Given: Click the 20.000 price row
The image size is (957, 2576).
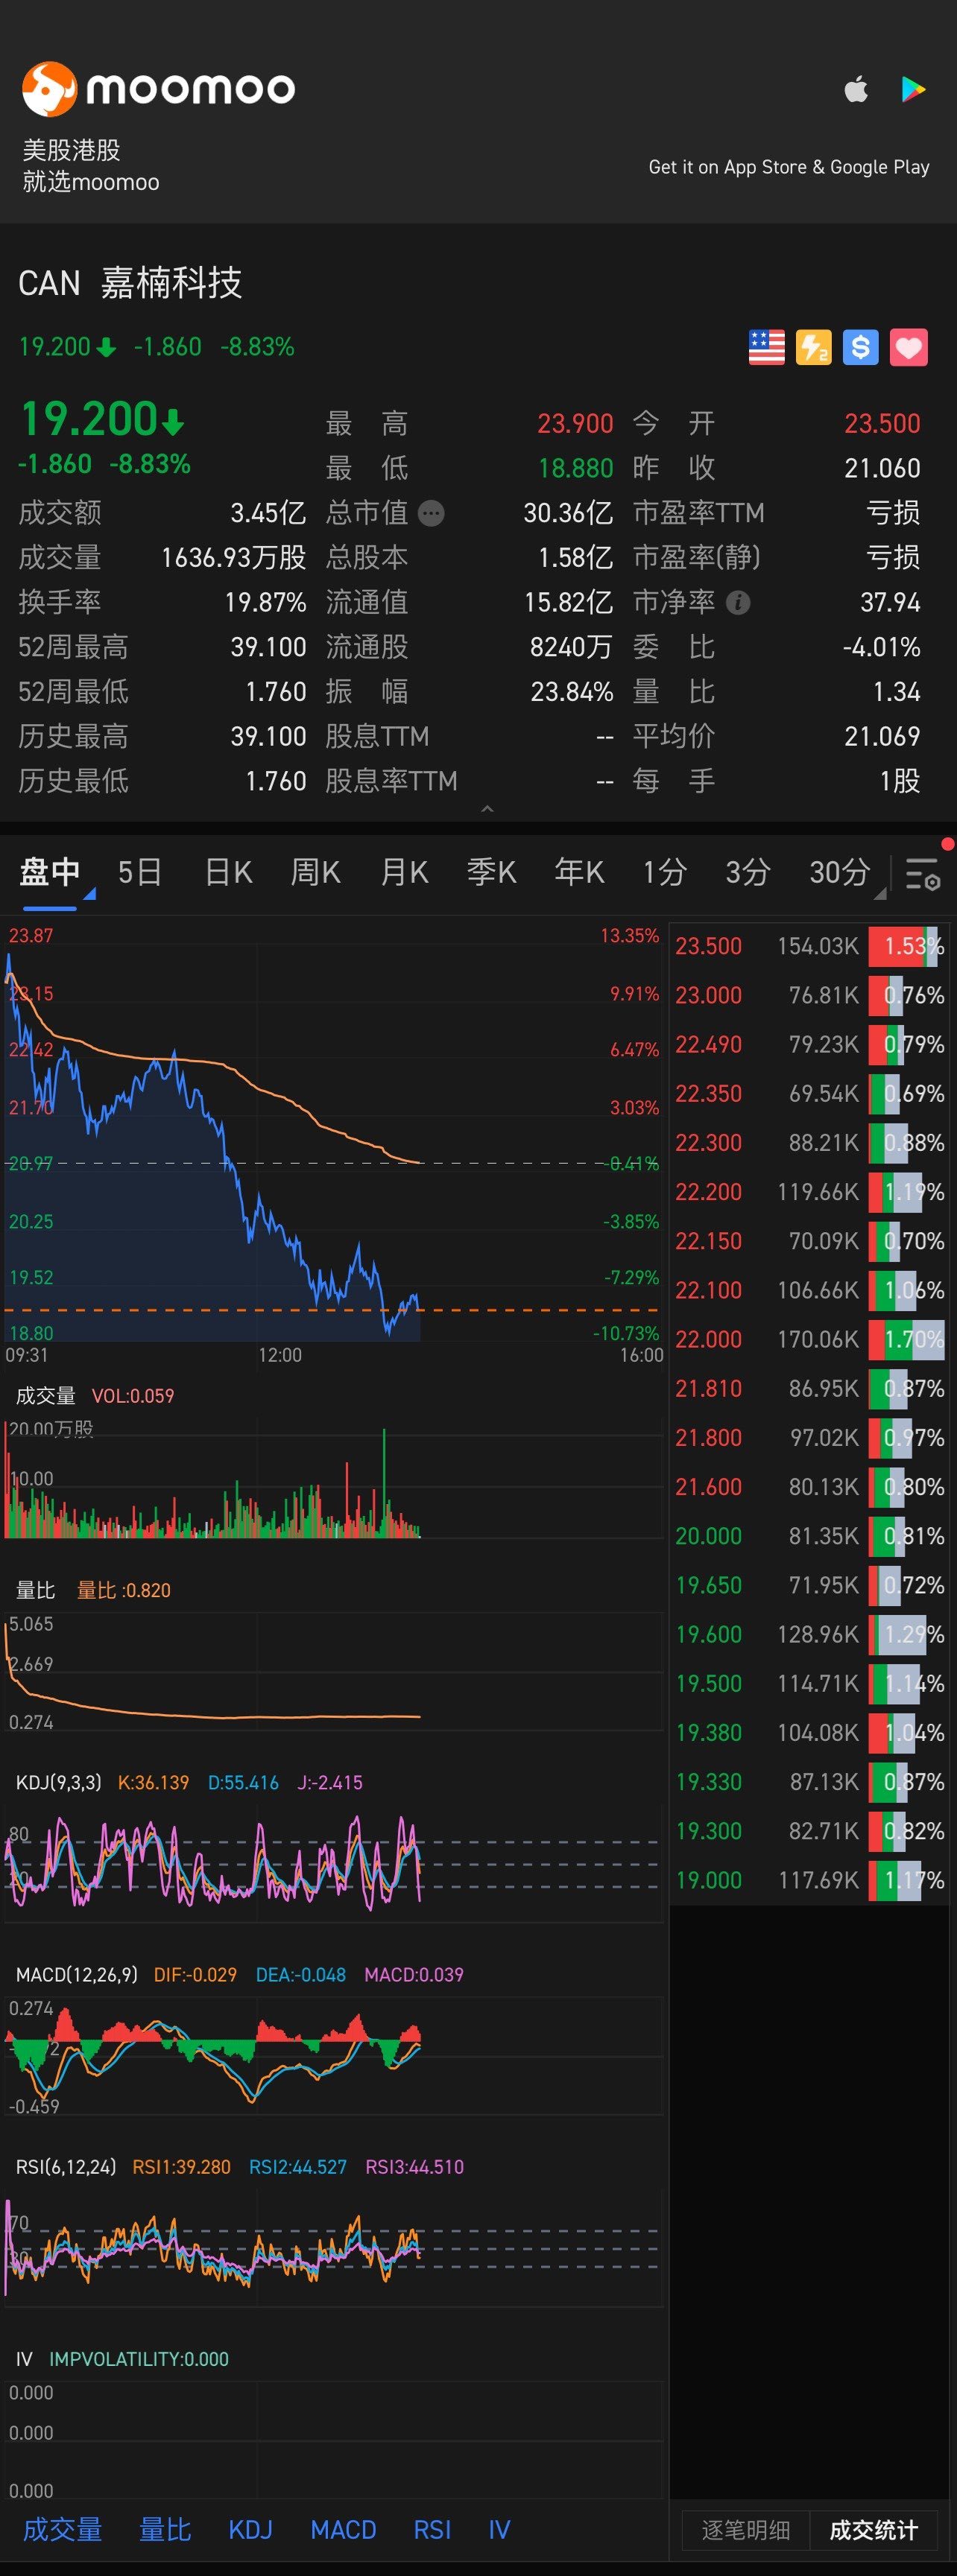Looking at the screenshot, I should click(x=808, y=1536).
